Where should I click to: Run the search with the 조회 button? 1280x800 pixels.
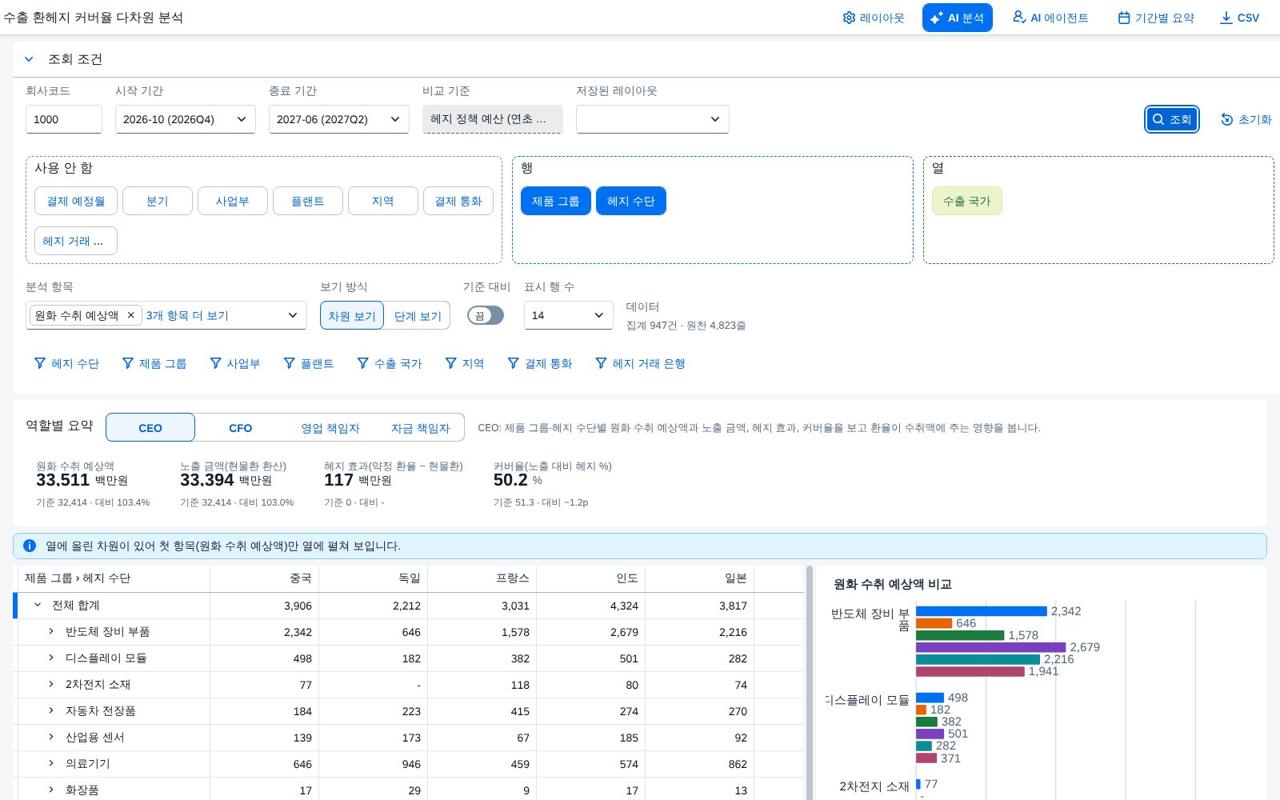coord(1172,119)
